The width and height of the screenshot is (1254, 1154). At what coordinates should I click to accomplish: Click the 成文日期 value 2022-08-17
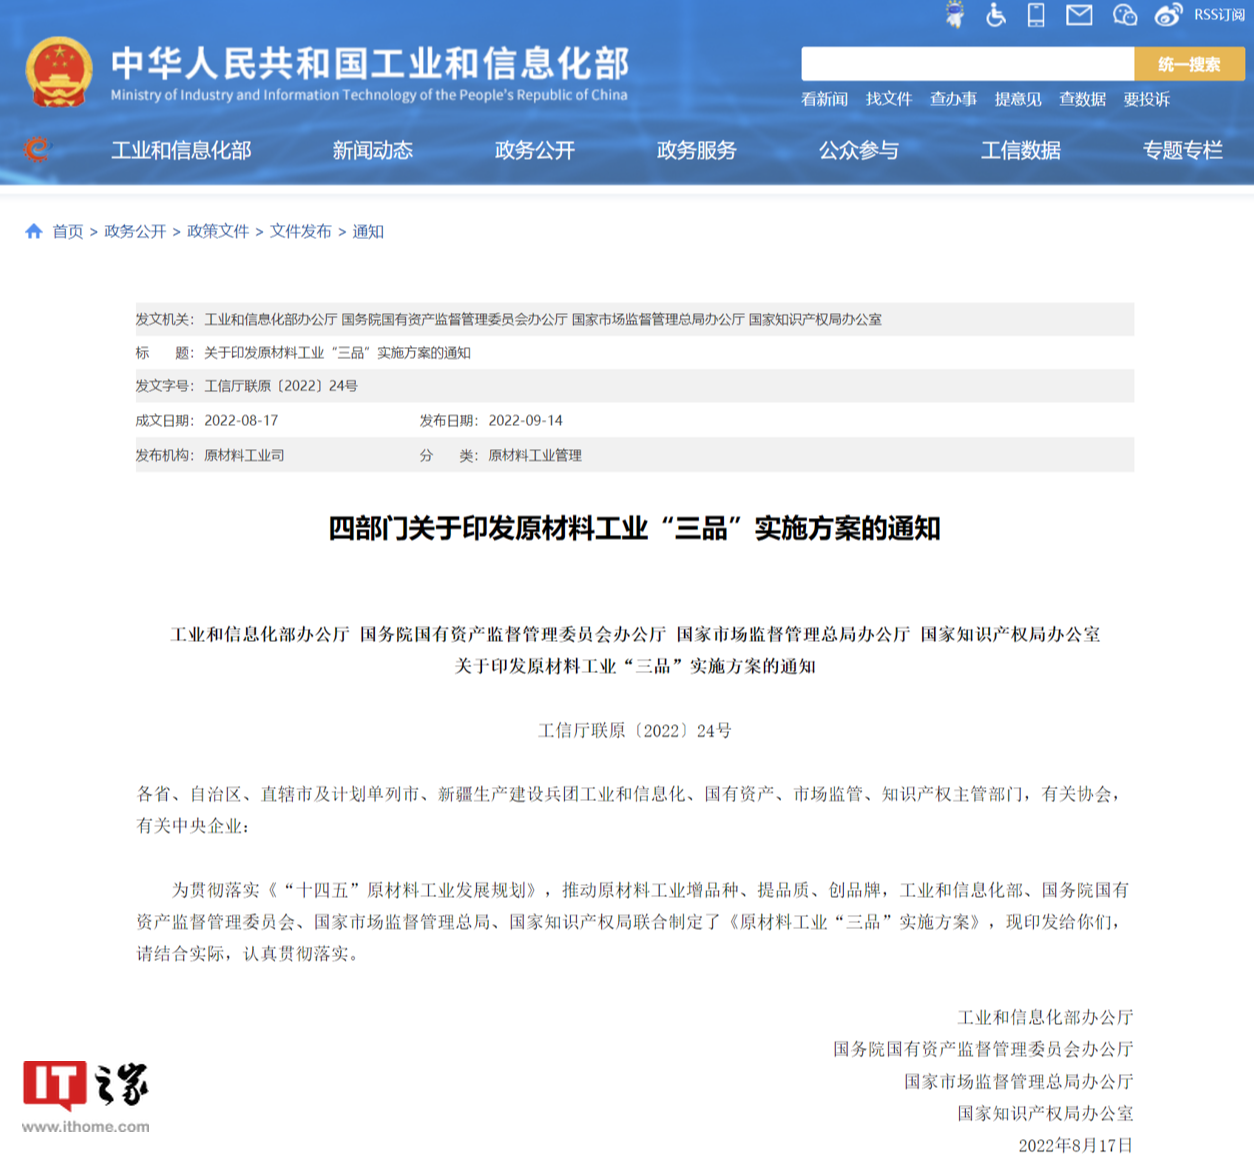(241, 420)
